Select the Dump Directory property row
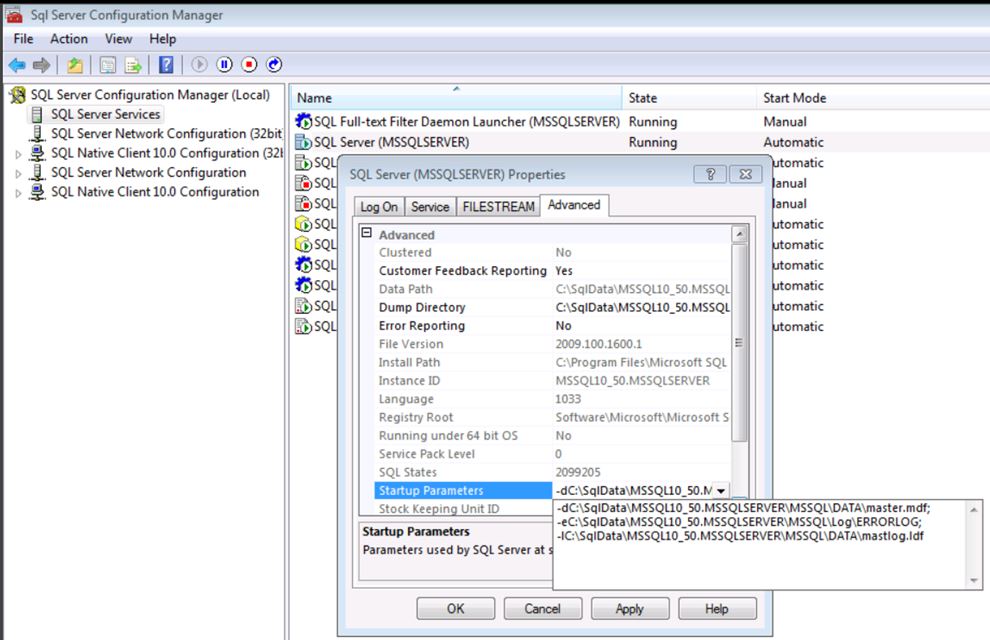Viewport: 990px width, 640px height. (552, 307)
